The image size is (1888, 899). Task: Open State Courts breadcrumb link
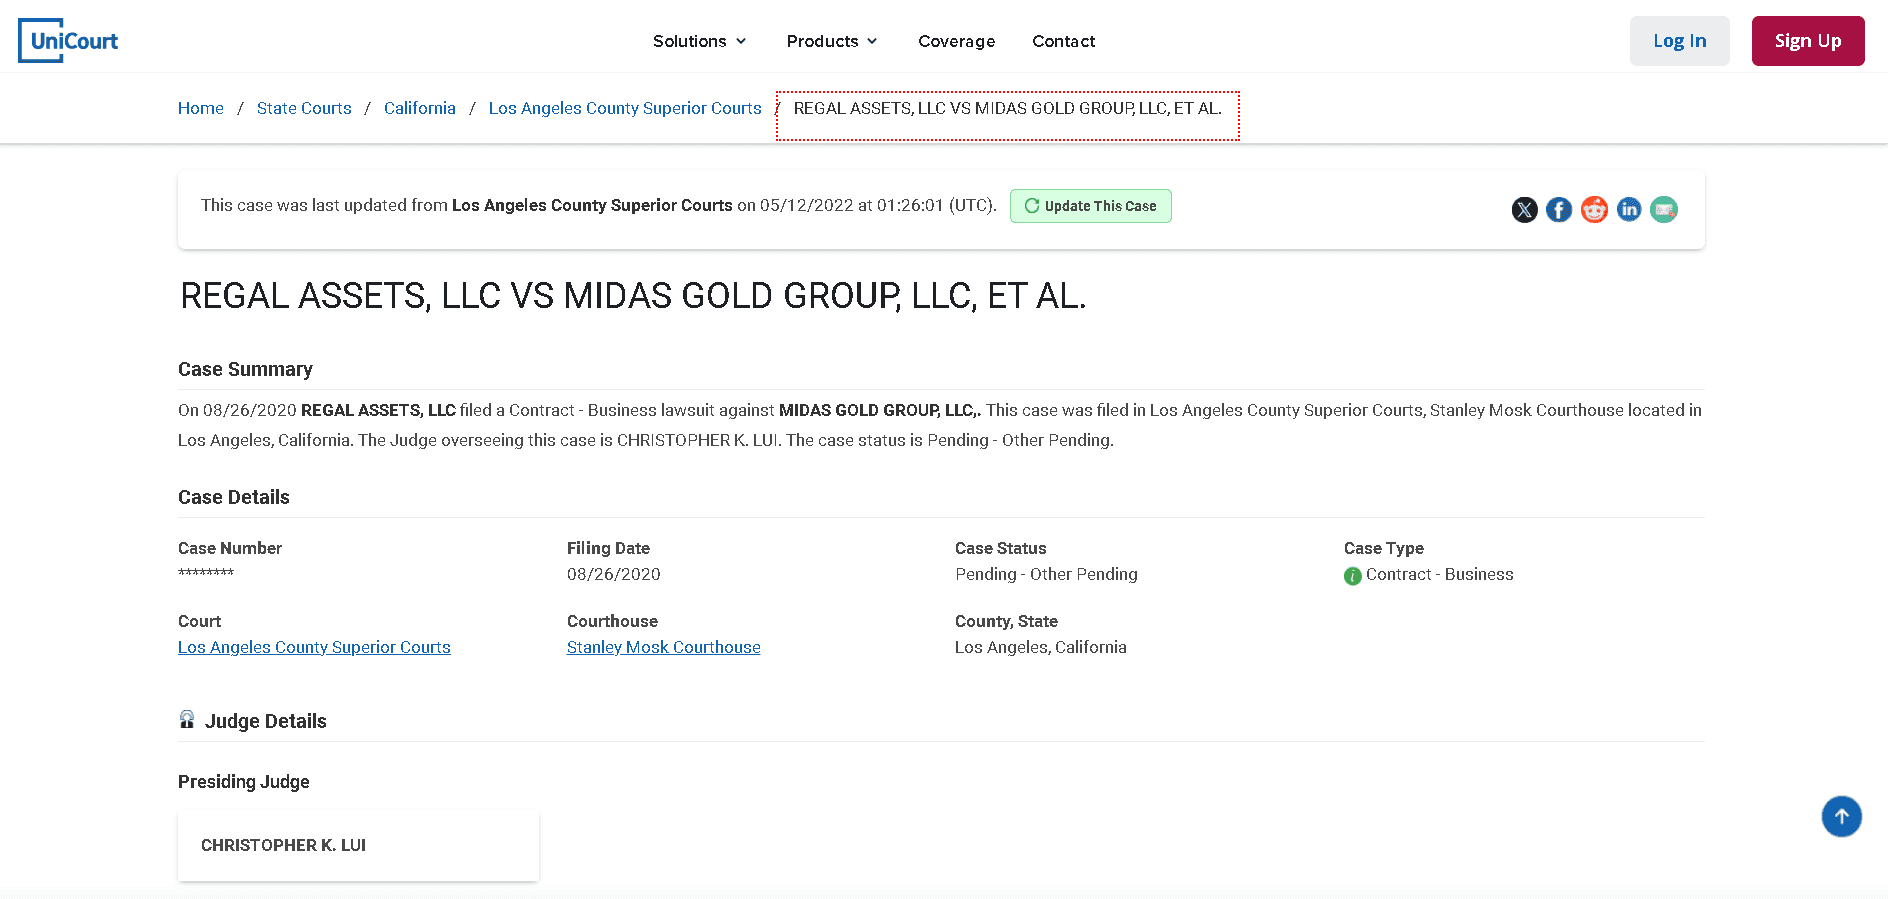pyautogui.click(x=304, y=108)
